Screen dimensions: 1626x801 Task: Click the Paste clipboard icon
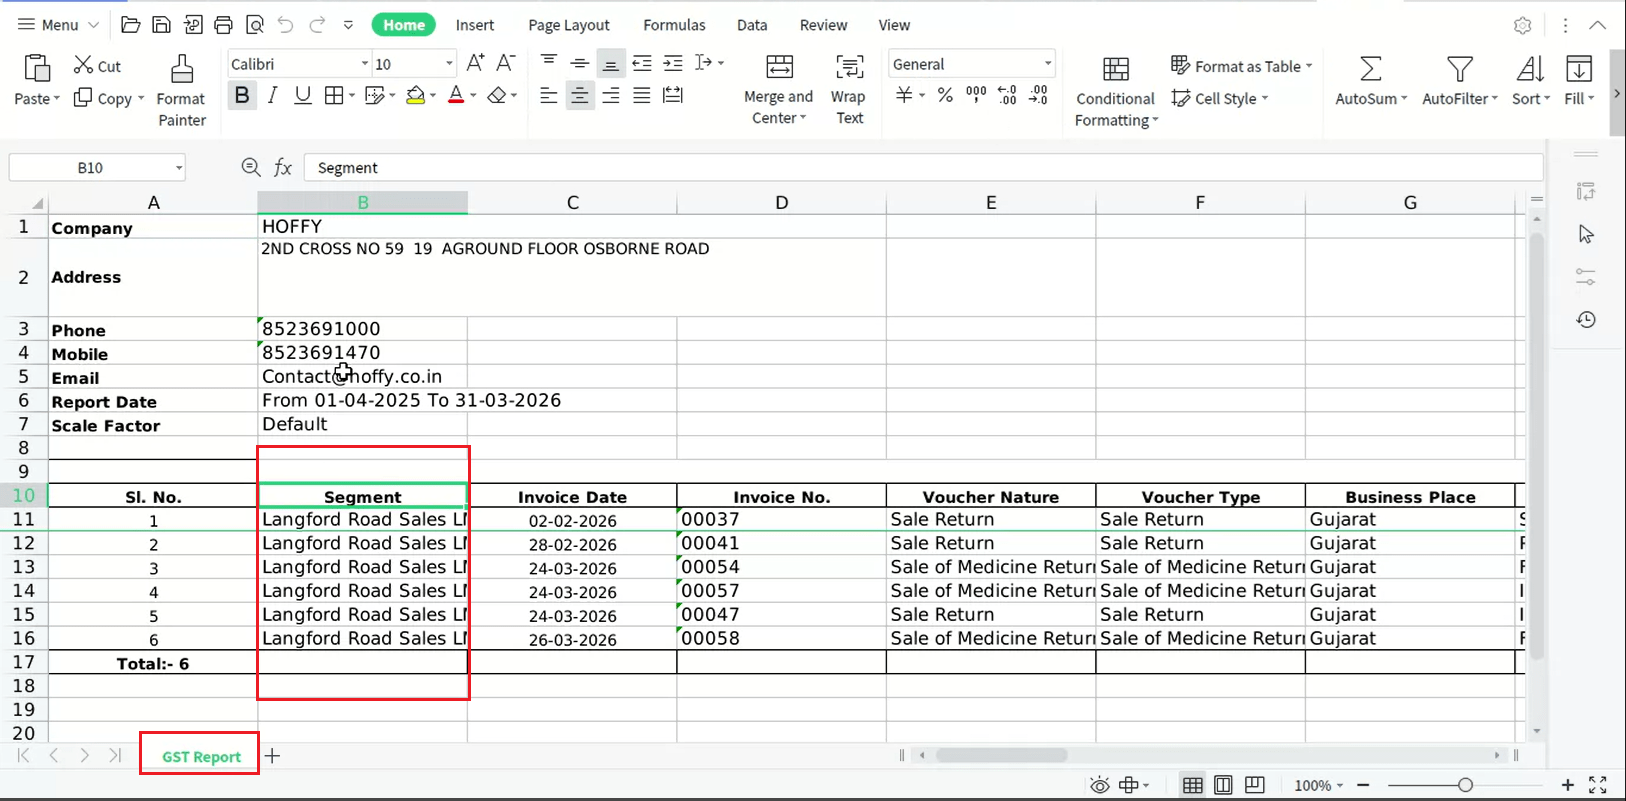click(x=37, y=68)
